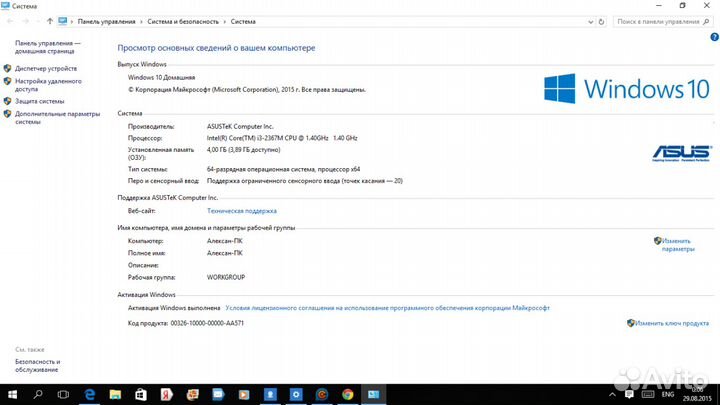Open Техническая поддержка website link
This screenshot has width=720, height=405.
click(242, 211)
